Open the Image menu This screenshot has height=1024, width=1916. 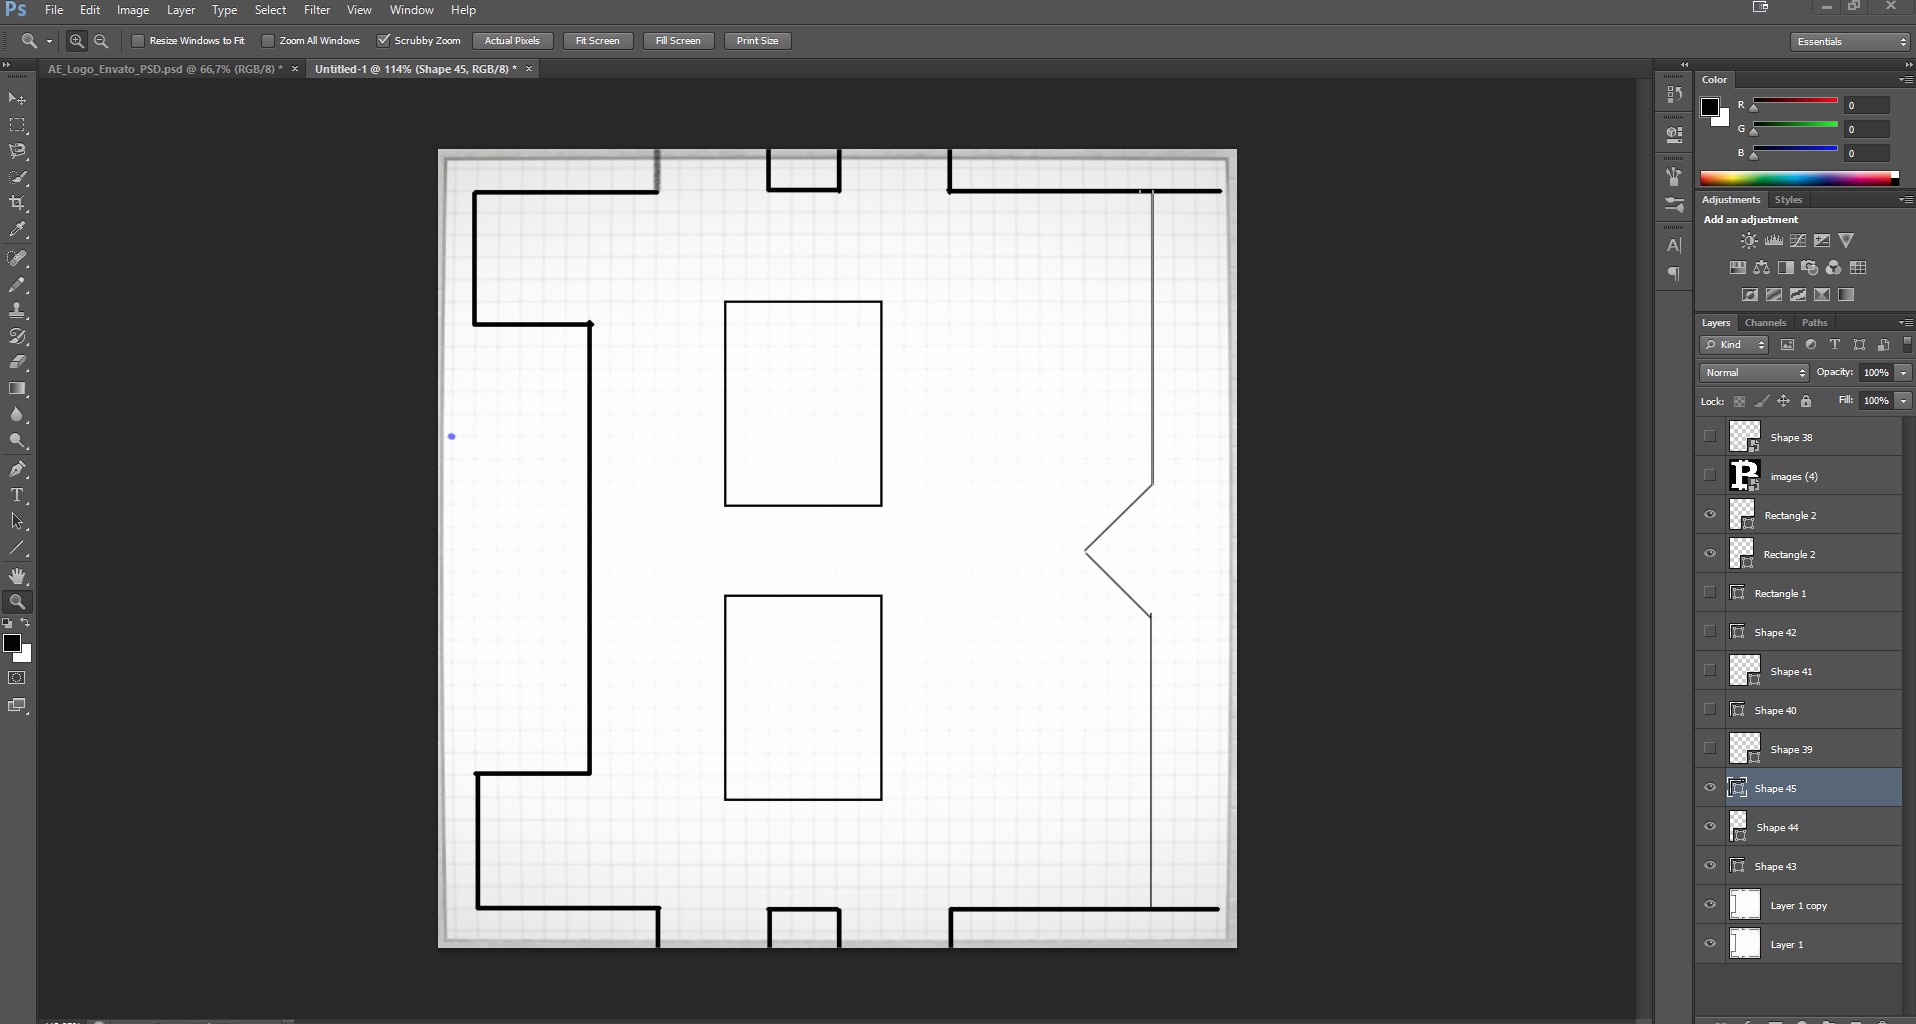coord(133,10)
